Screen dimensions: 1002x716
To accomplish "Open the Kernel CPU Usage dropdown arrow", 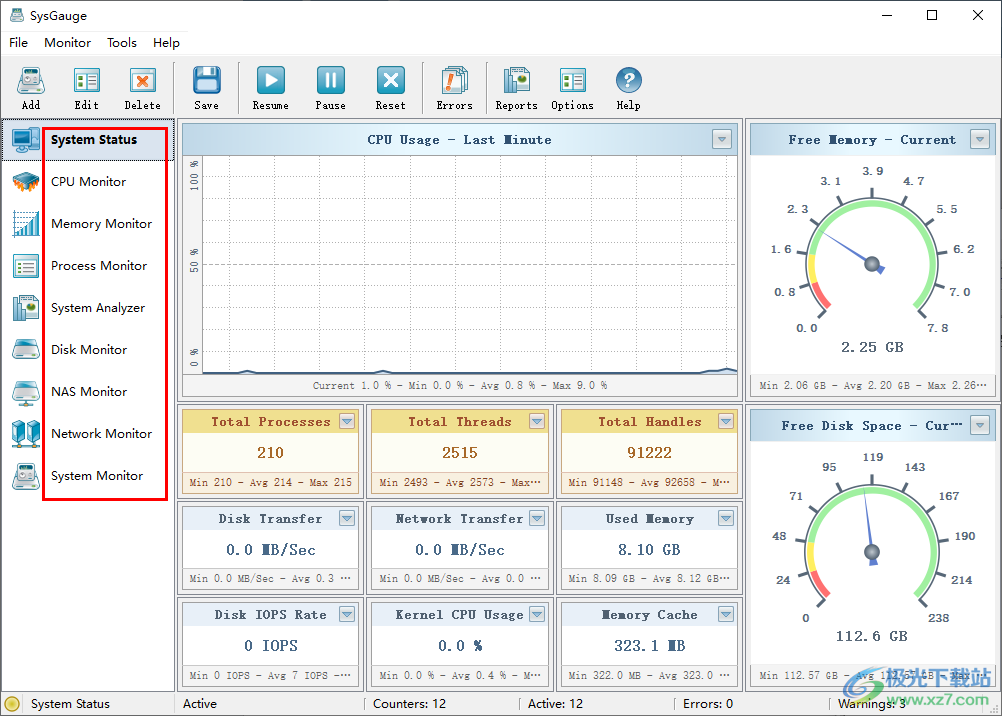I will [537, 614].
